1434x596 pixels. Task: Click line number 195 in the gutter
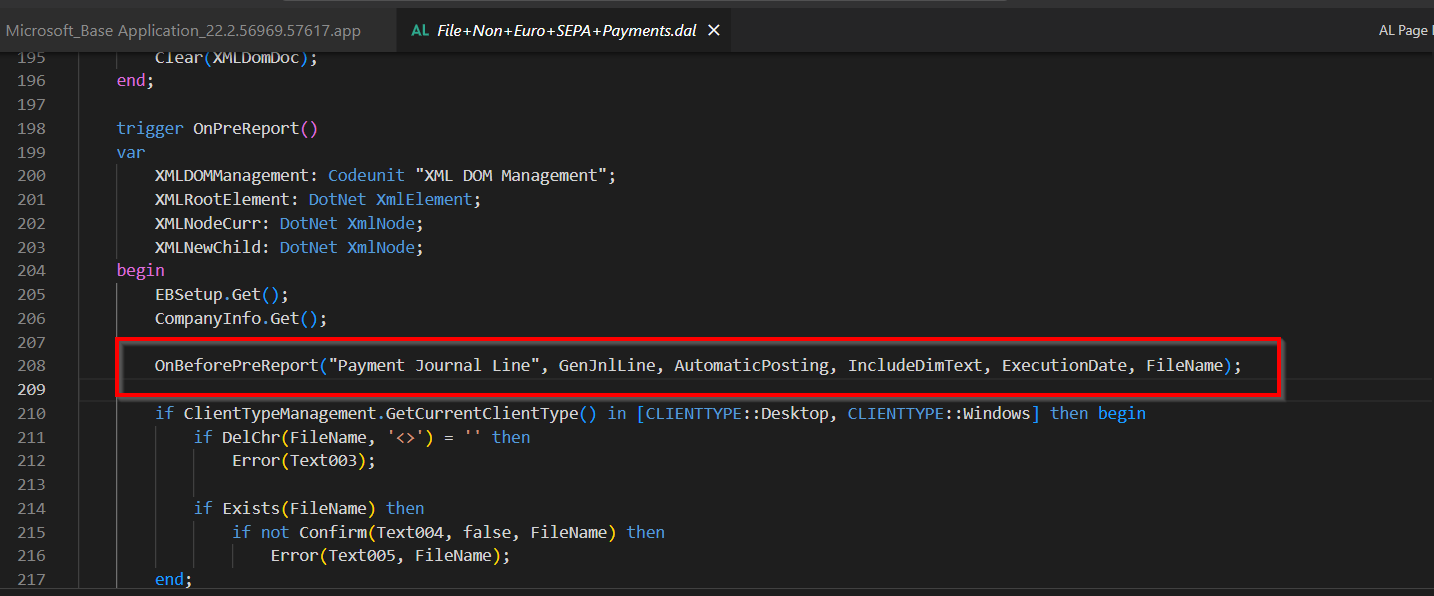31,57
